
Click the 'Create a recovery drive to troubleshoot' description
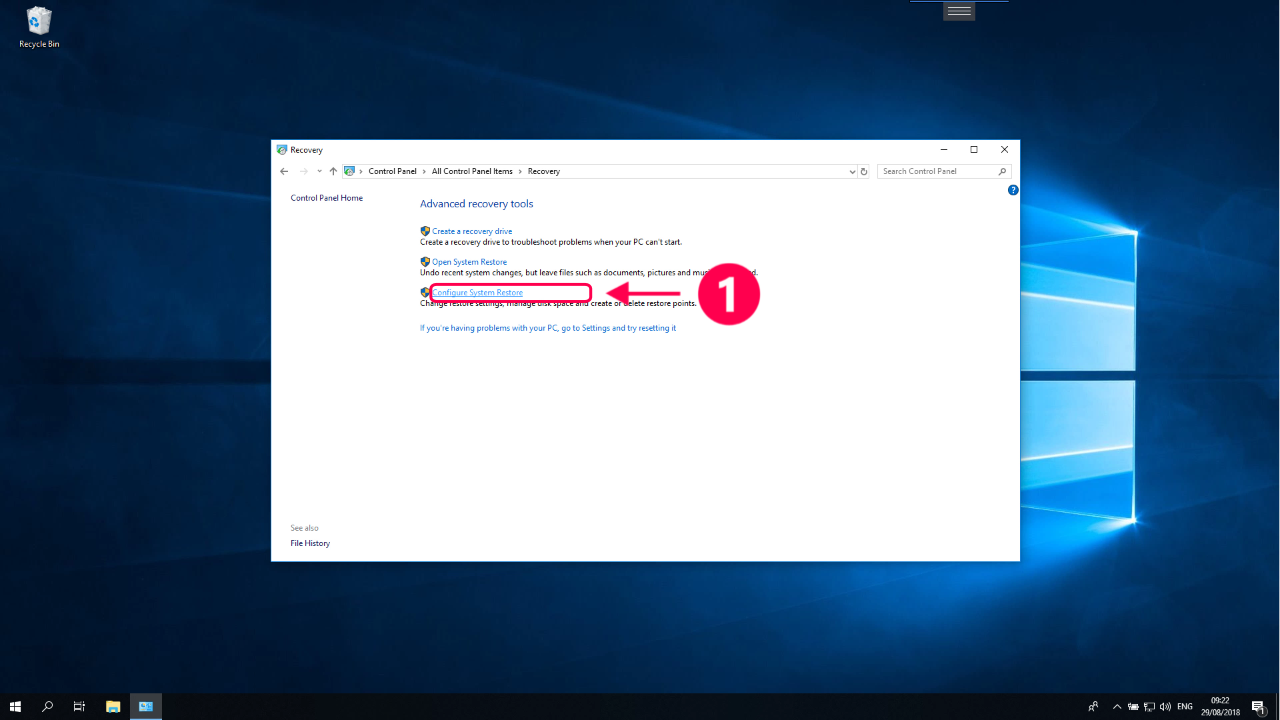551,242
